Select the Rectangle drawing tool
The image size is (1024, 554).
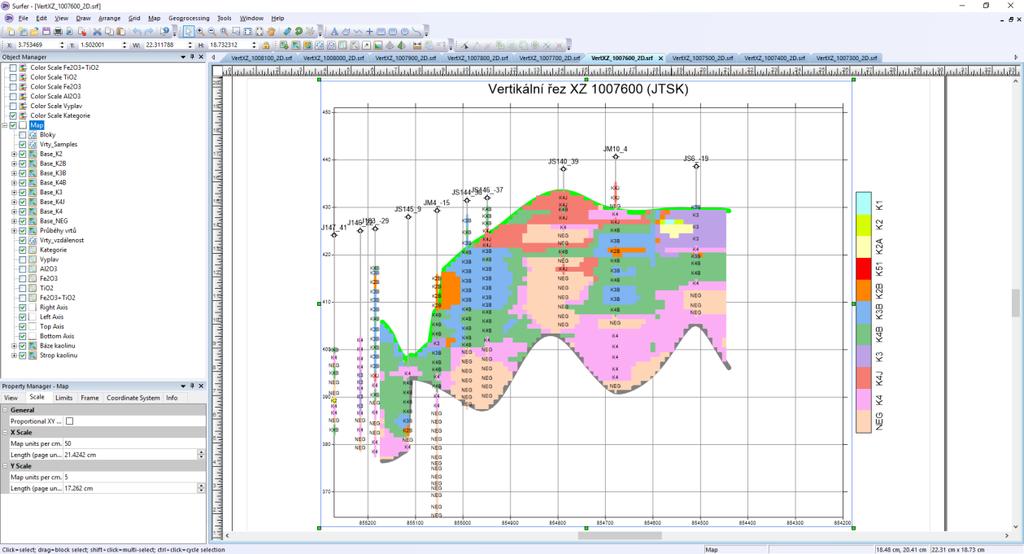381,31
